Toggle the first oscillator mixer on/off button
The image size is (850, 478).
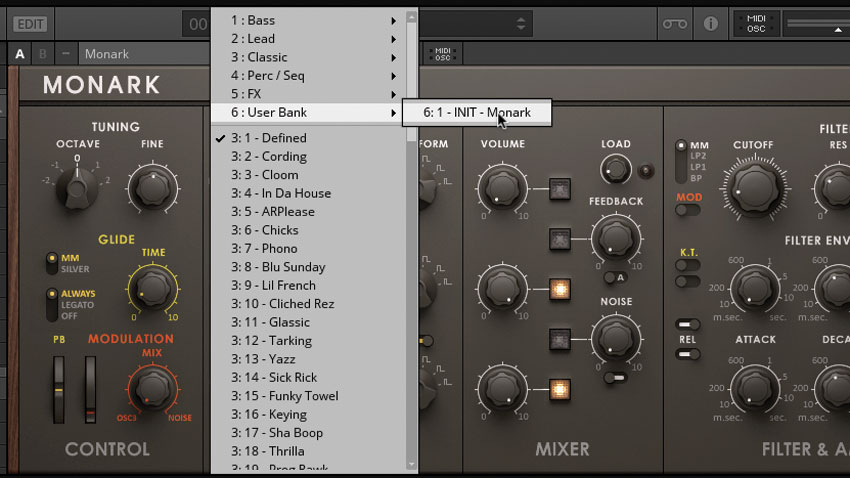[560, 189]
